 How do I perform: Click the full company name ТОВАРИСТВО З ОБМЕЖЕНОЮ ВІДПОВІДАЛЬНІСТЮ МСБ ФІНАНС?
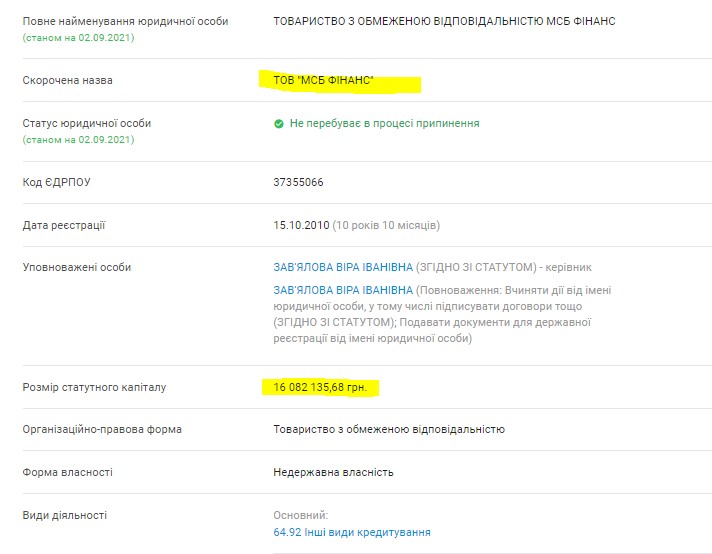444,21
